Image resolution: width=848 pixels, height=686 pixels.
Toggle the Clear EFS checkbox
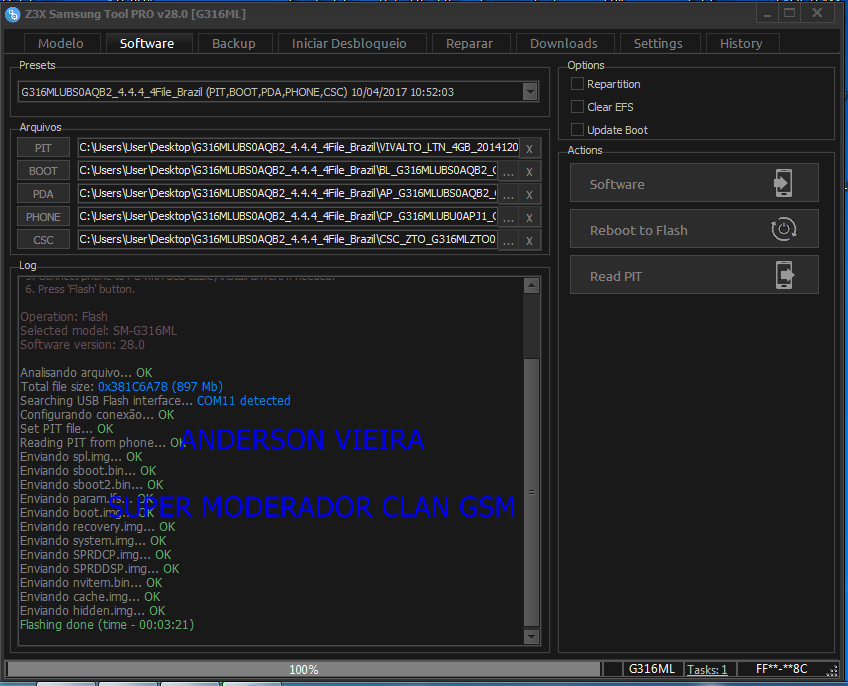click(x=578, y=107)
